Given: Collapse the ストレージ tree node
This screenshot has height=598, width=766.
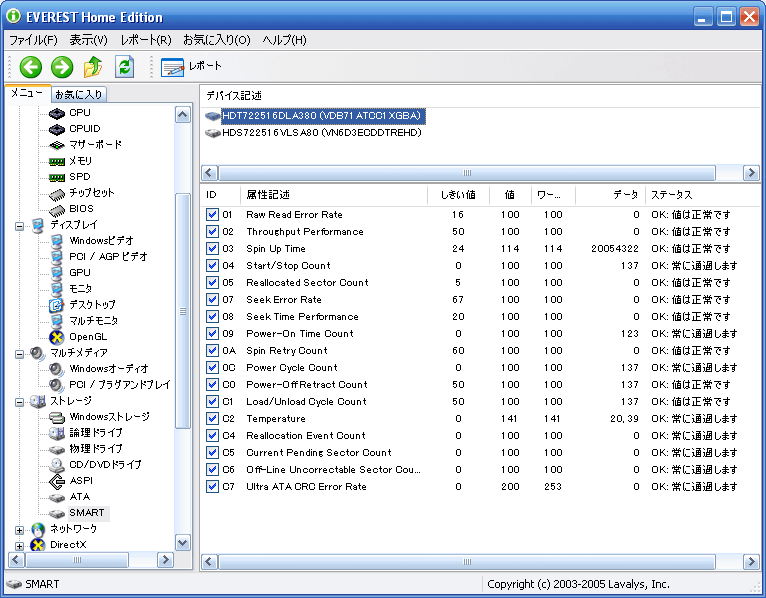Looking at the screenshot, I should 19,403.
